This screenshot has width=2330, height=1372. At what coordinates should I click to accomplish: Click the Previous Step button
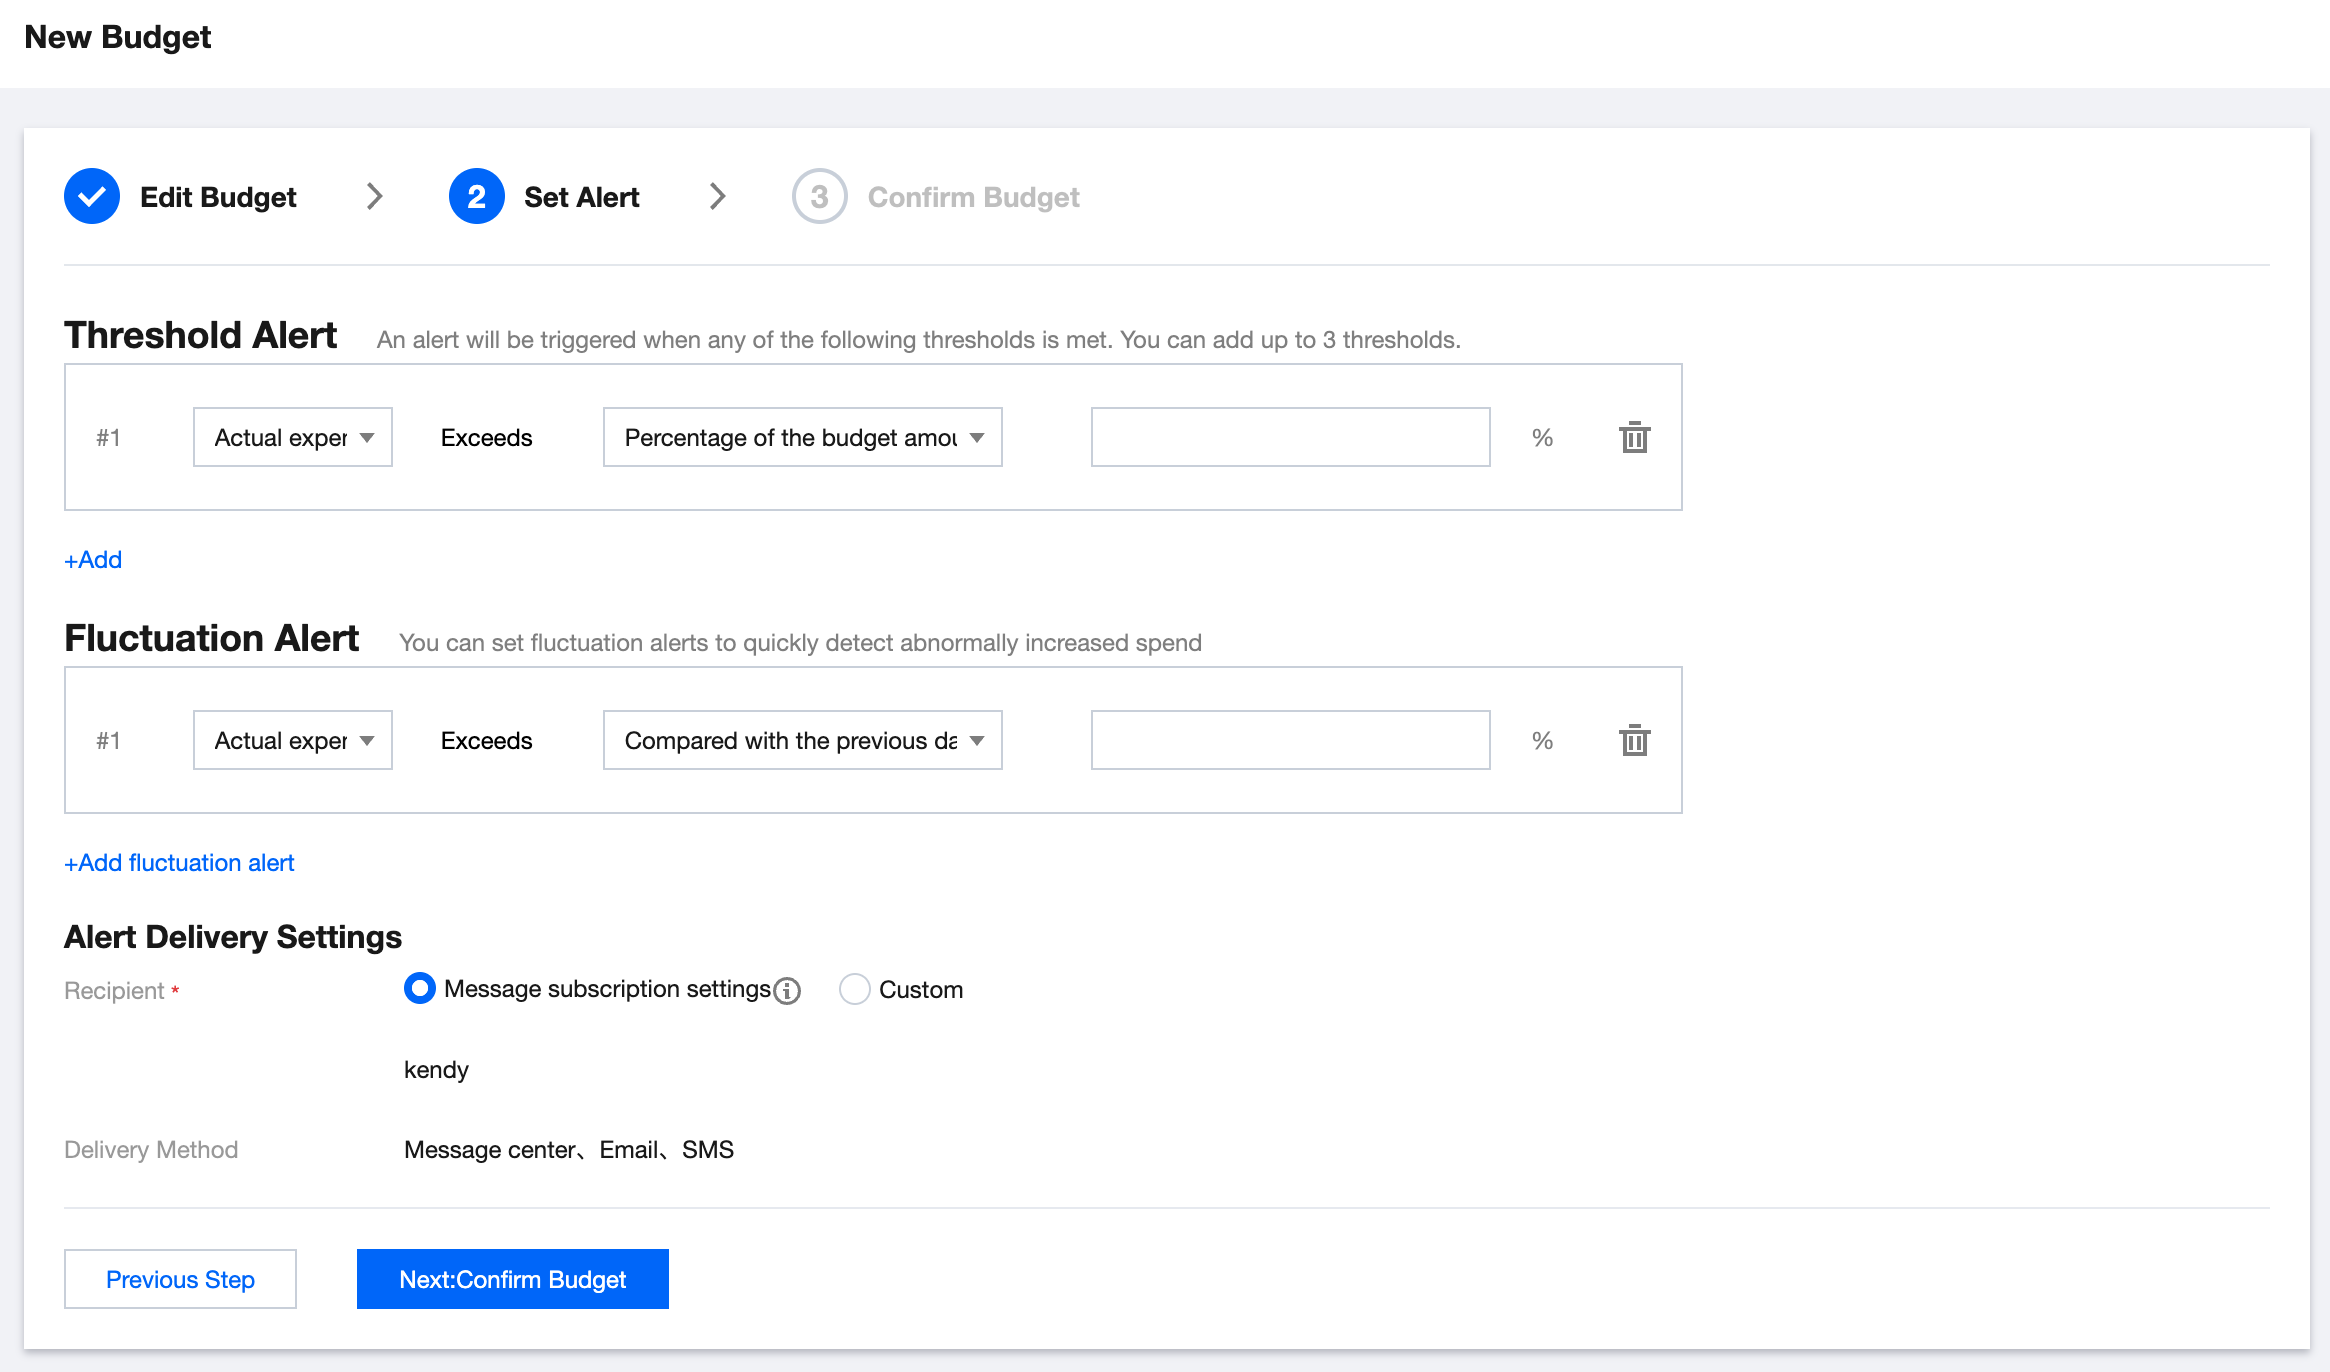[x=180, y=1279]
